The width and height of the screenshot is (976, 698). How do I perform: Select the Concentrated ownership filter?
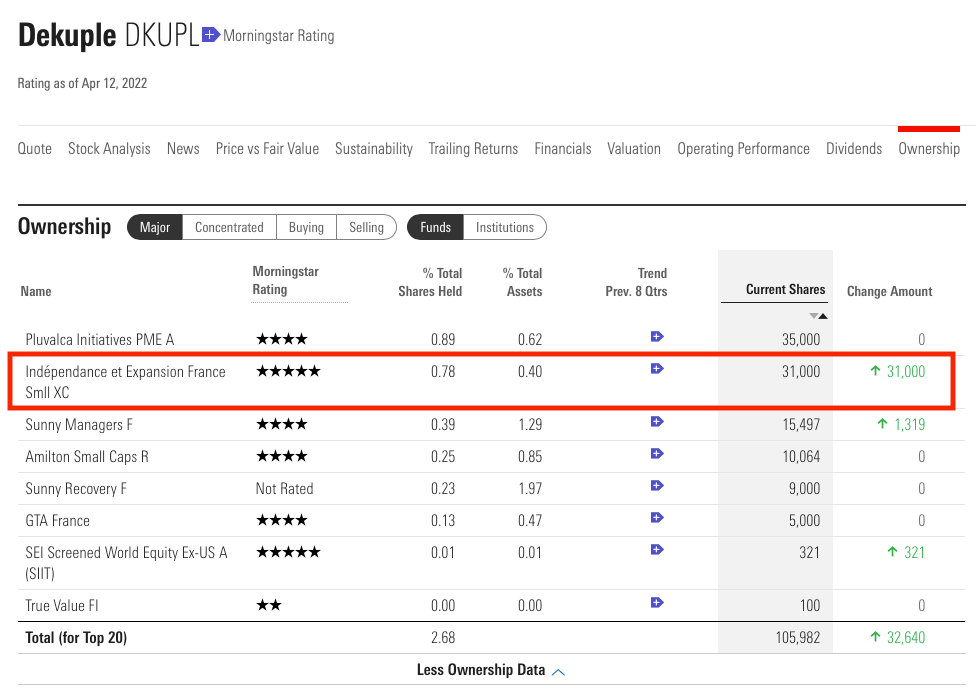tap(229, 227)
